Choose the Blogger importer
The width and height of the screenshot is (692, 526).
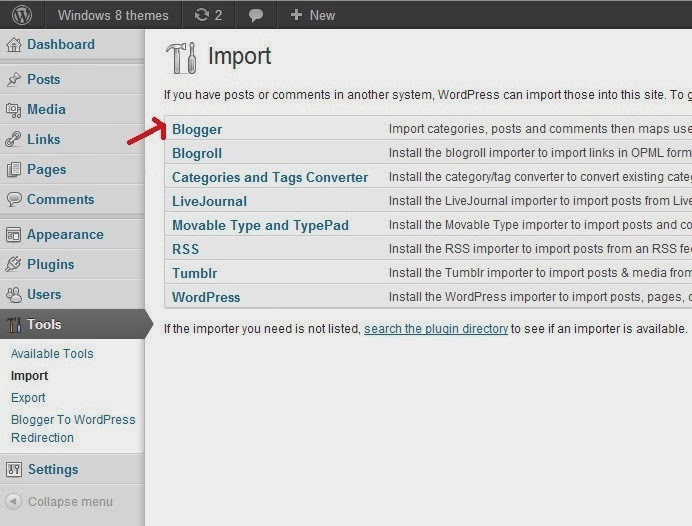[197, 130]
